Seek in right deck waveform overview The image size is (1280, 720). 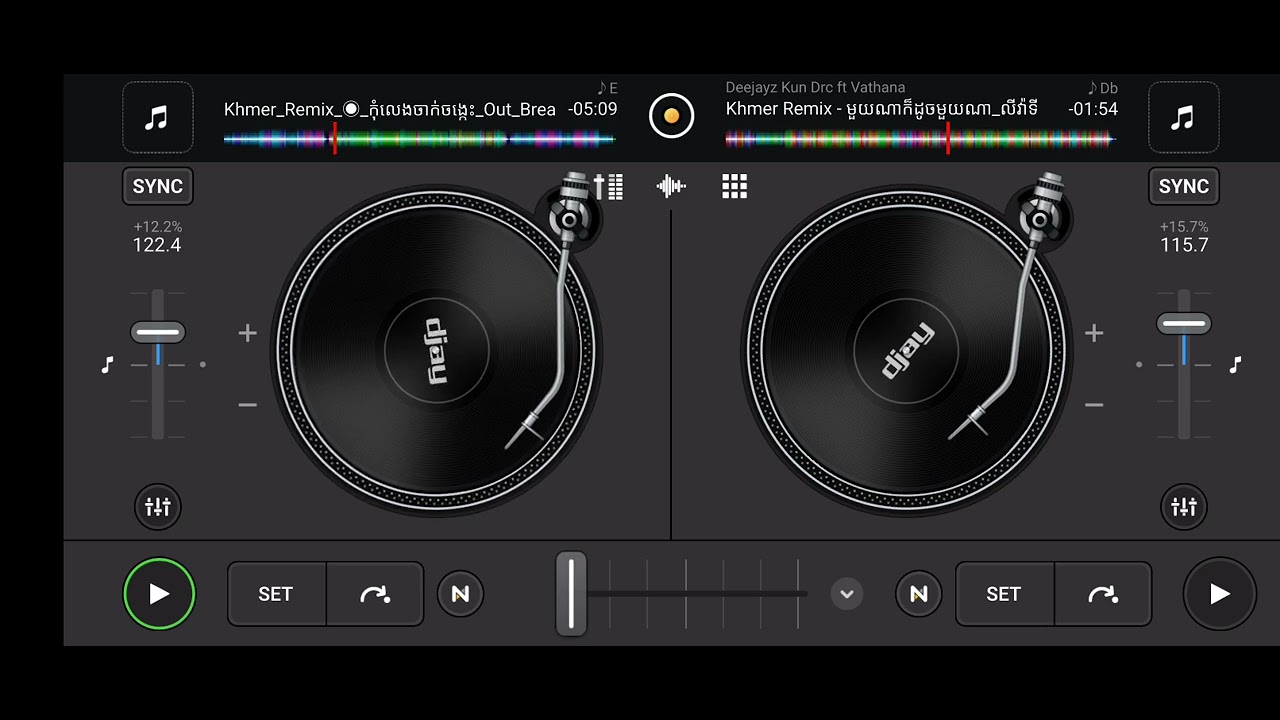tap(920, 140)
